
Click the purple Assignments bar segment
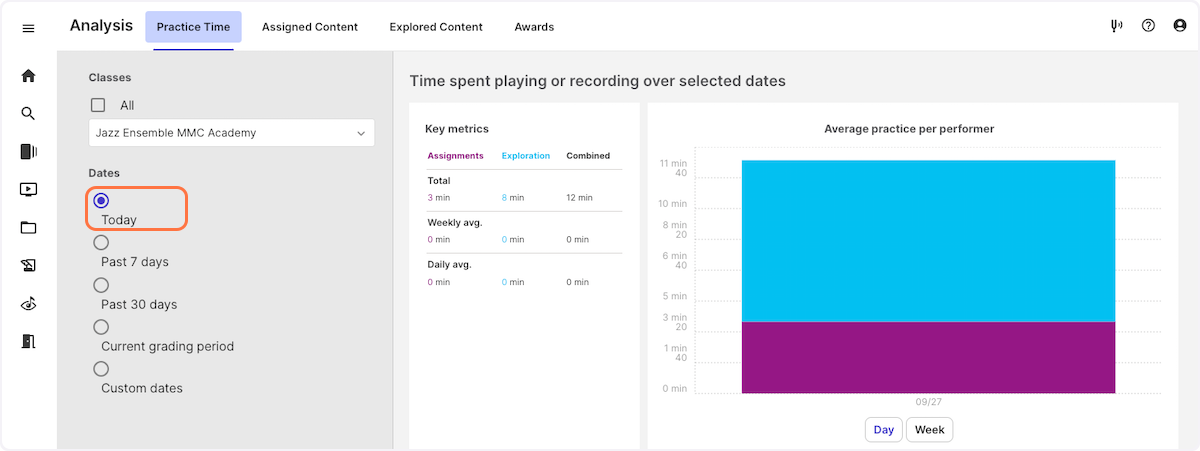(928, 357)
